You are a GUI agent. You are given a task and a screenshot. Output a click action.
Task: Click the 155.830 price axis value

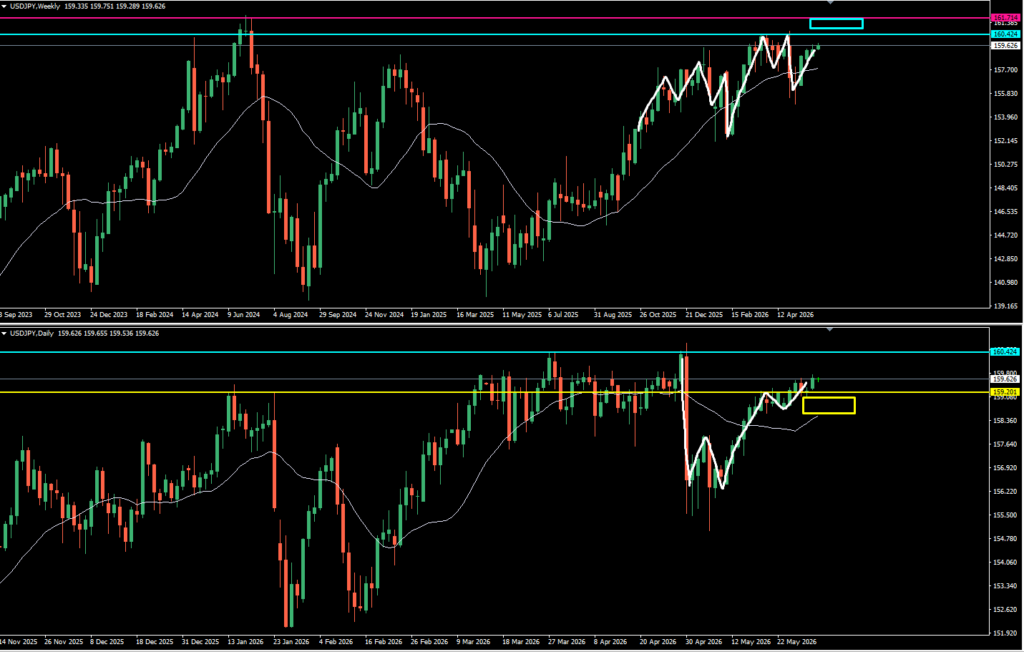tap(1006, 93)
